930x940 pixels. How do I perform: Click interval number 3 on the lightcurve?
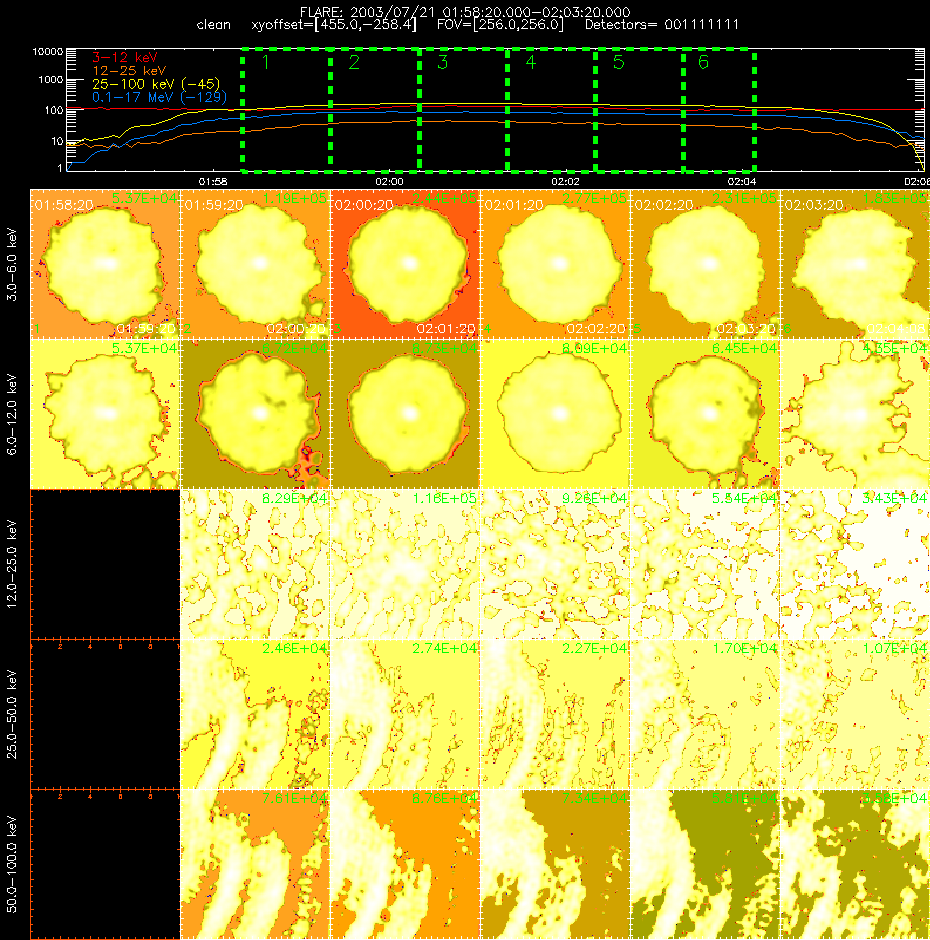[443, 62]
